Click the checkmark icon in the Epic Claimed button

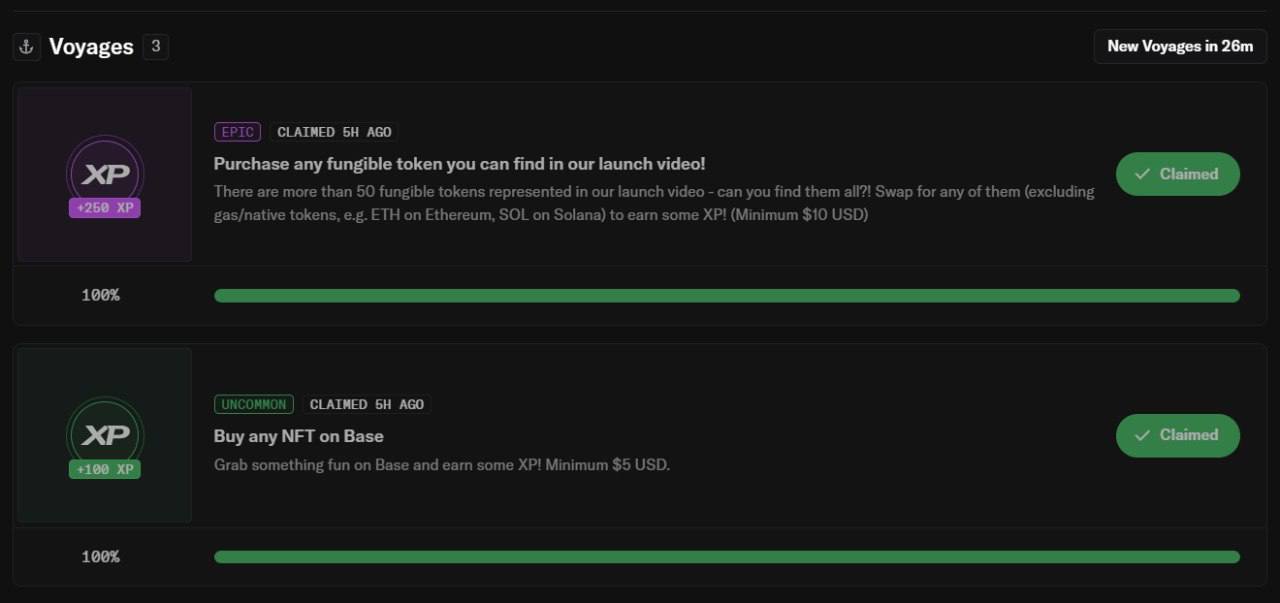point(1142,174)
